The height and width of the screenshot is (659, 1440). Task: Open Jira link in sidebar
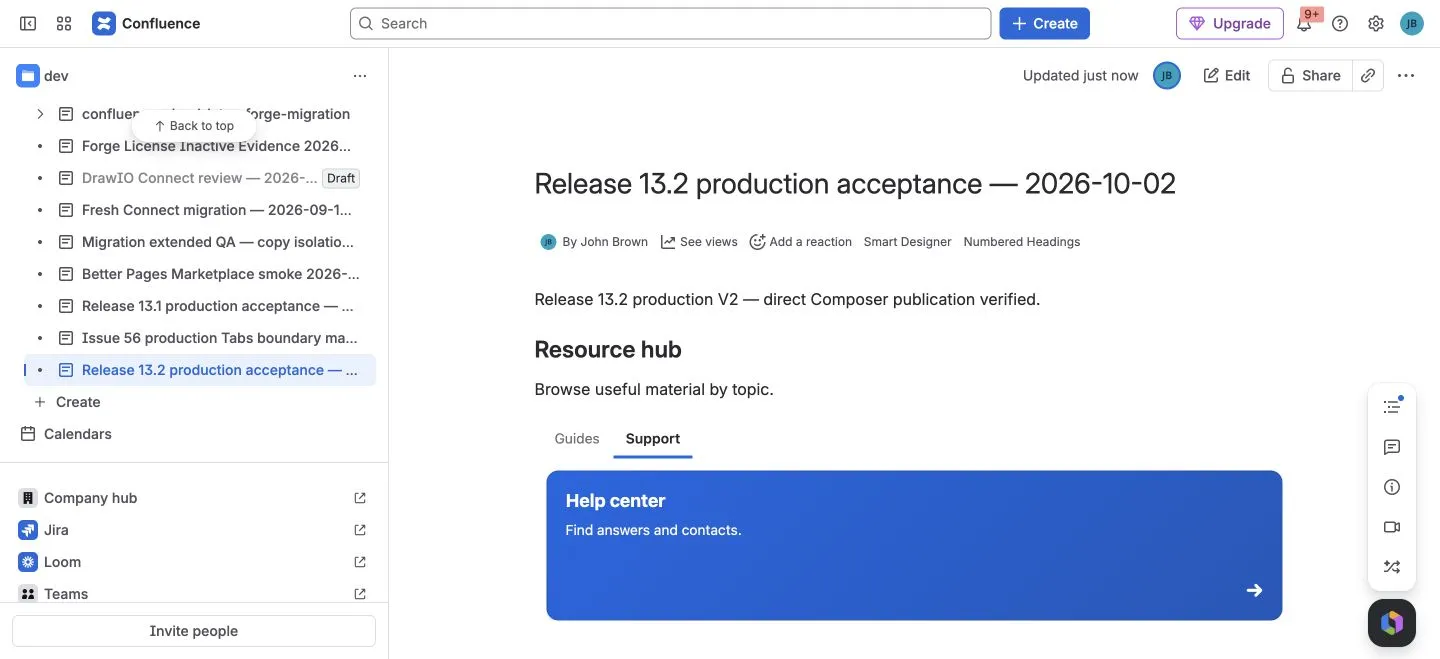click(56, 530)
